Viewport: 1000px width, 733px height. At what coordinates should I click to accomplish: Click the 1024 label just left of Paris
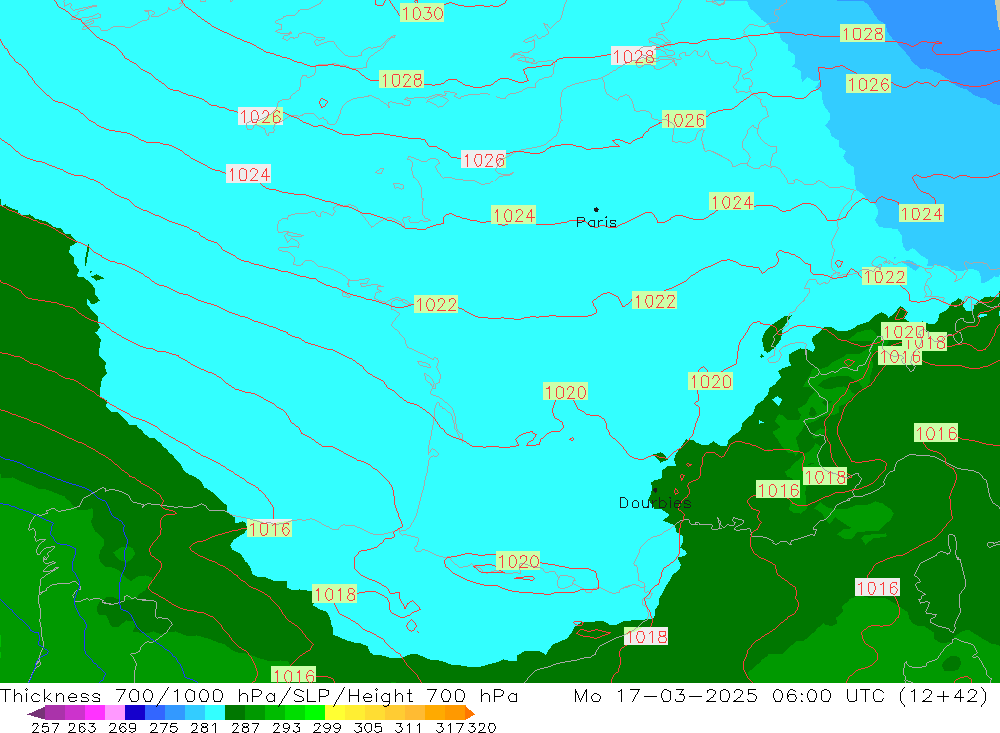coord(513,216)
